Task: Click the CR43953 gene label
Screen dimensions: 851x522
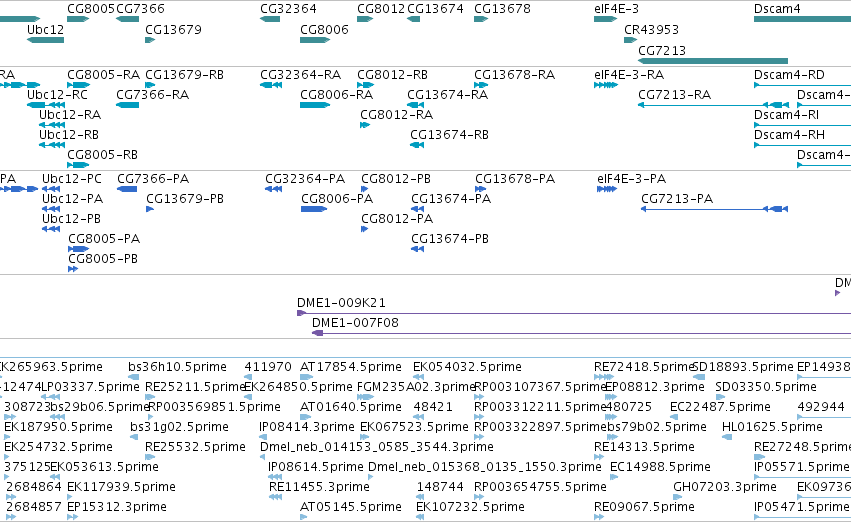Action: pyautogui.click(x=651, y=29)
